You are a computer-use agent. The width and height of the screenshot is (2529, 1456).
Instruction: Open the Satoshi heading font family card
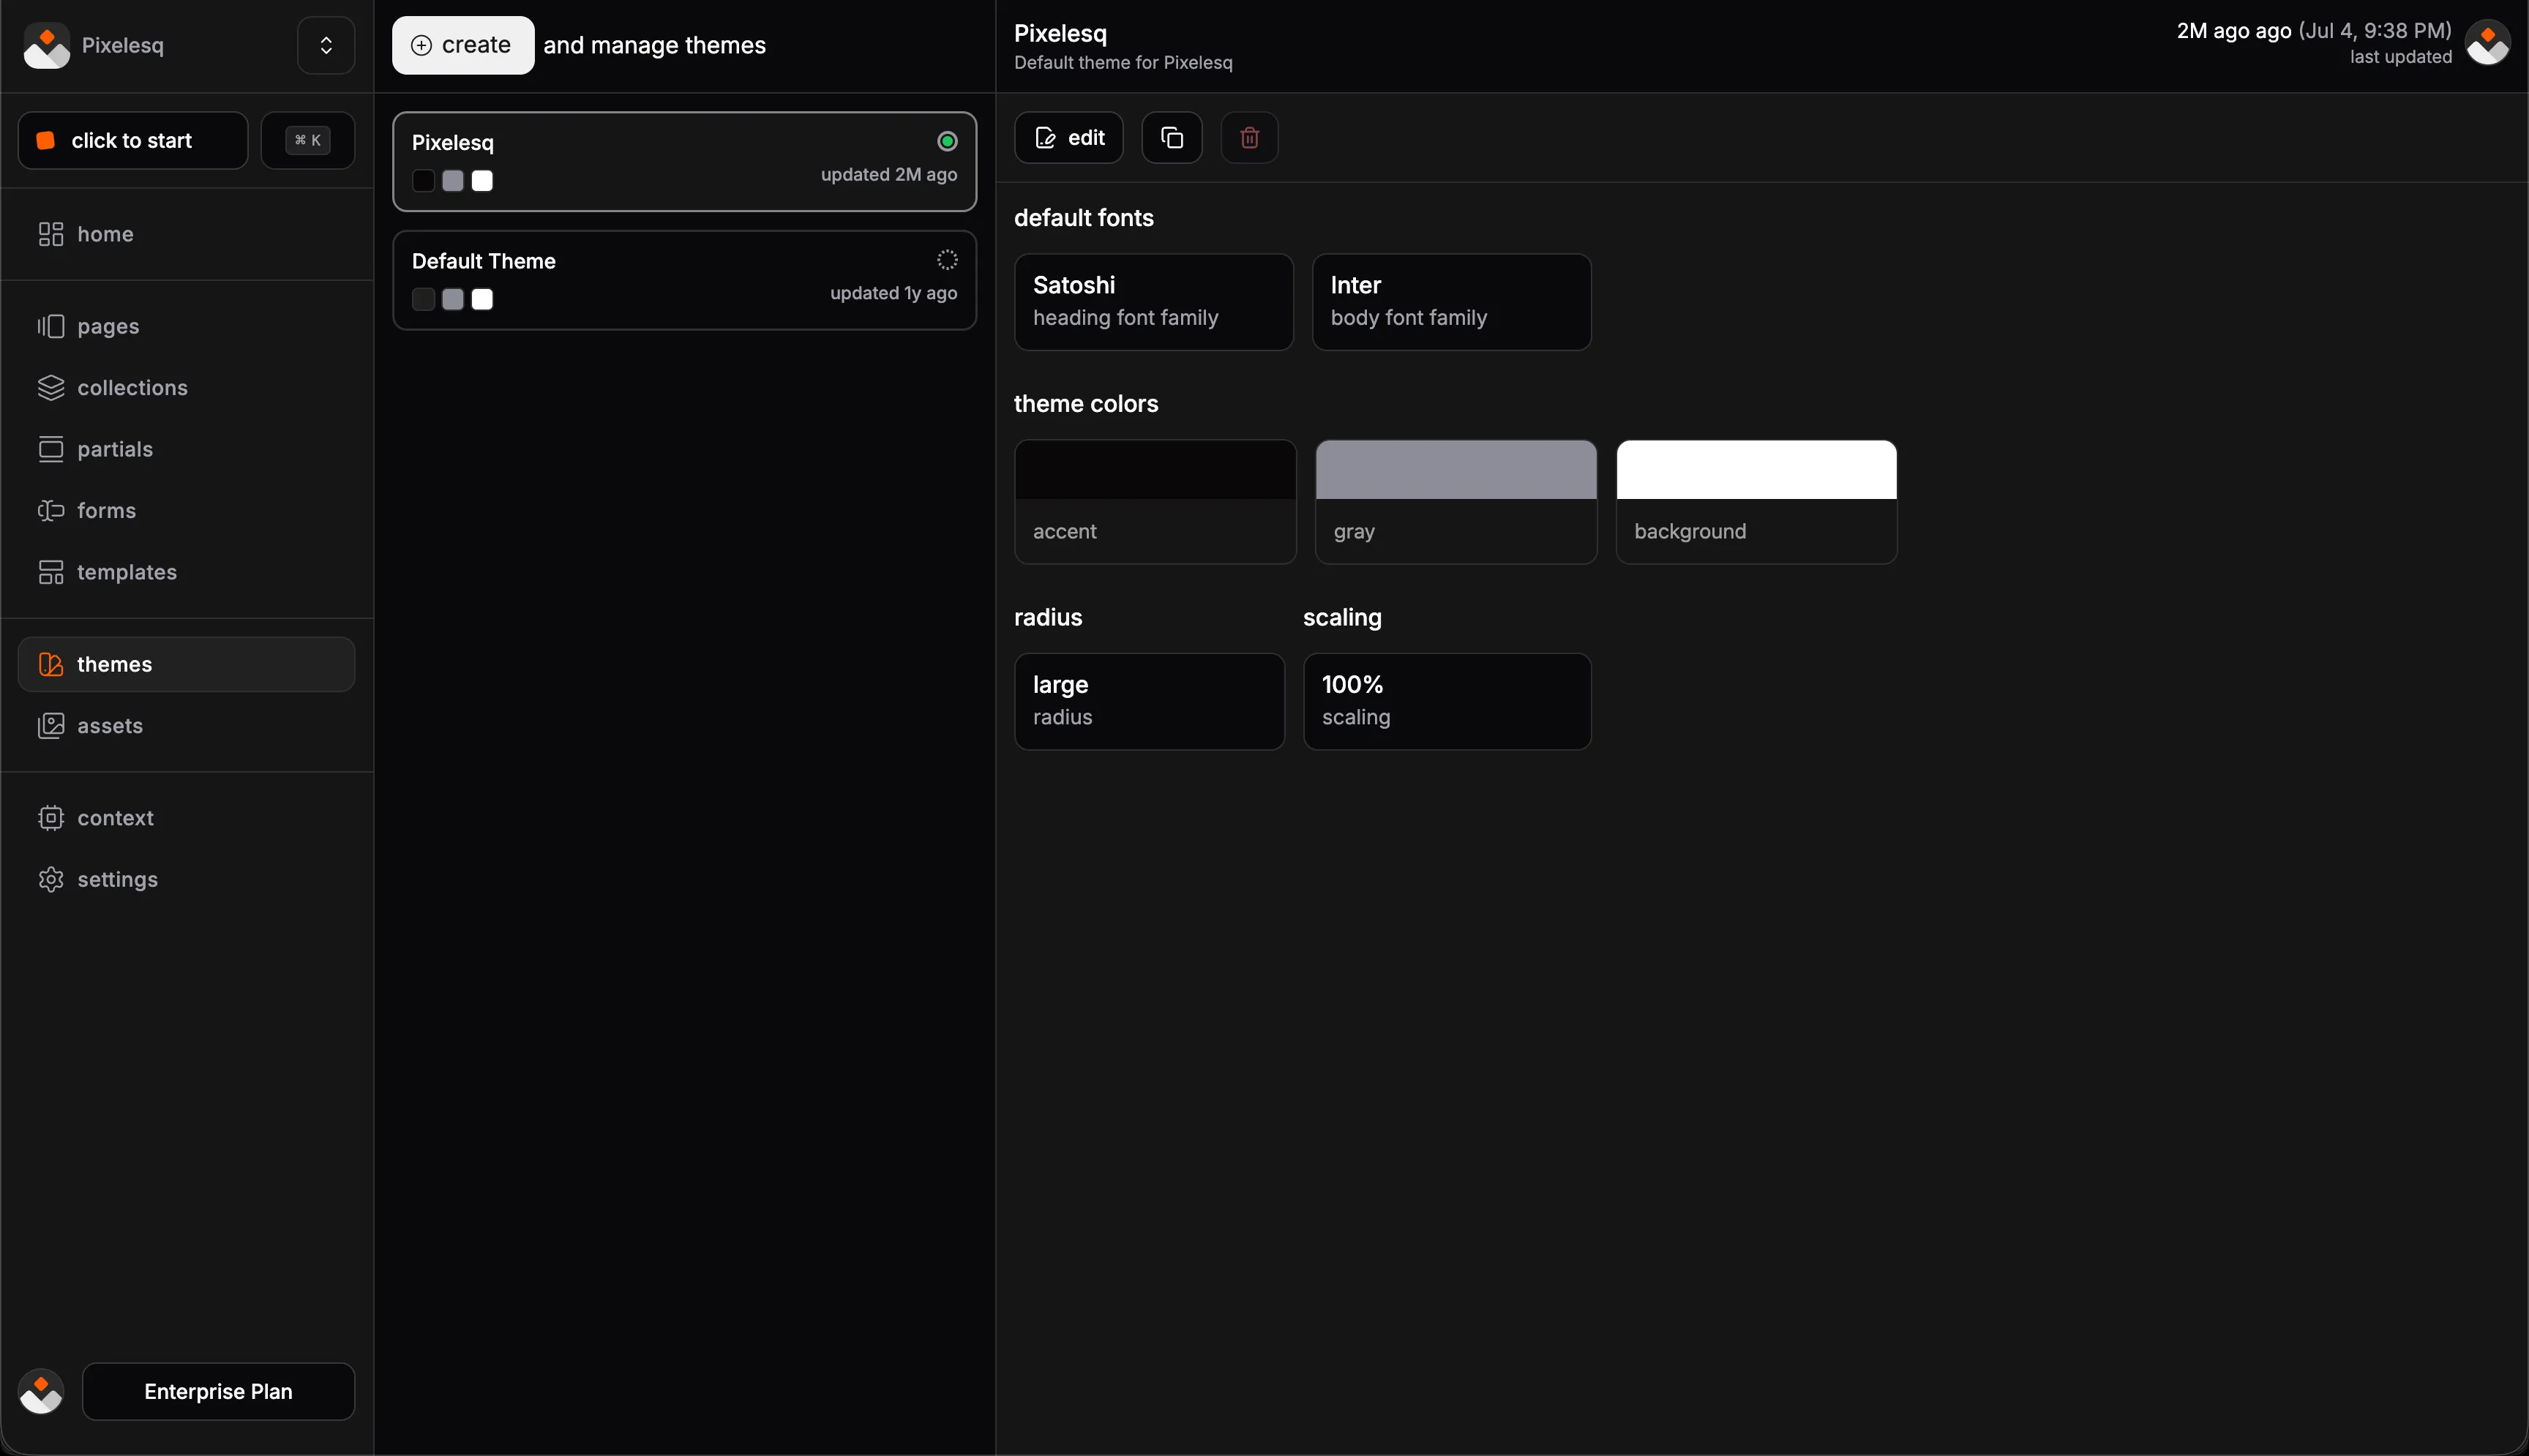click(x=1153, y=301)
